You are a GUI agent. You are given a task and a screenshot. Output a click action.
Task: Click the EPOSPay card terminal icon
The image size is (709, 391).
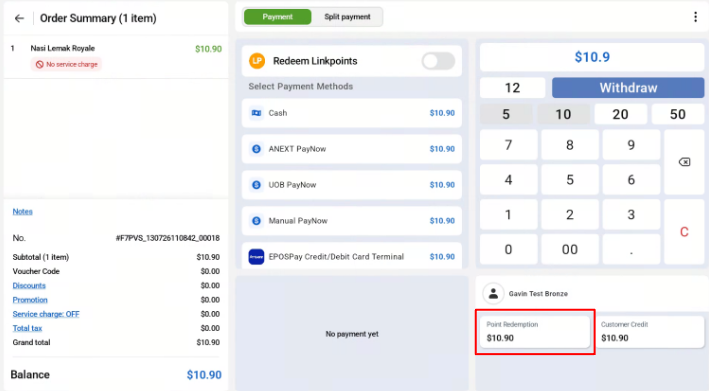(256, 257)
